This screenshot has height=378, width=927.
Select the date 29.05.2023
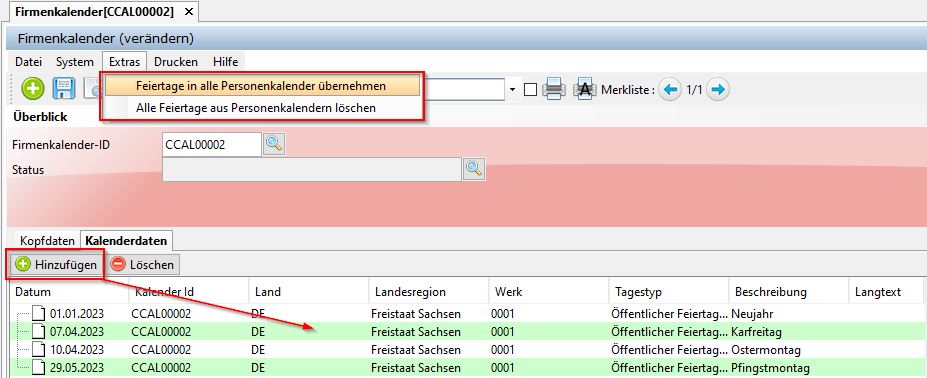[77, 367]
